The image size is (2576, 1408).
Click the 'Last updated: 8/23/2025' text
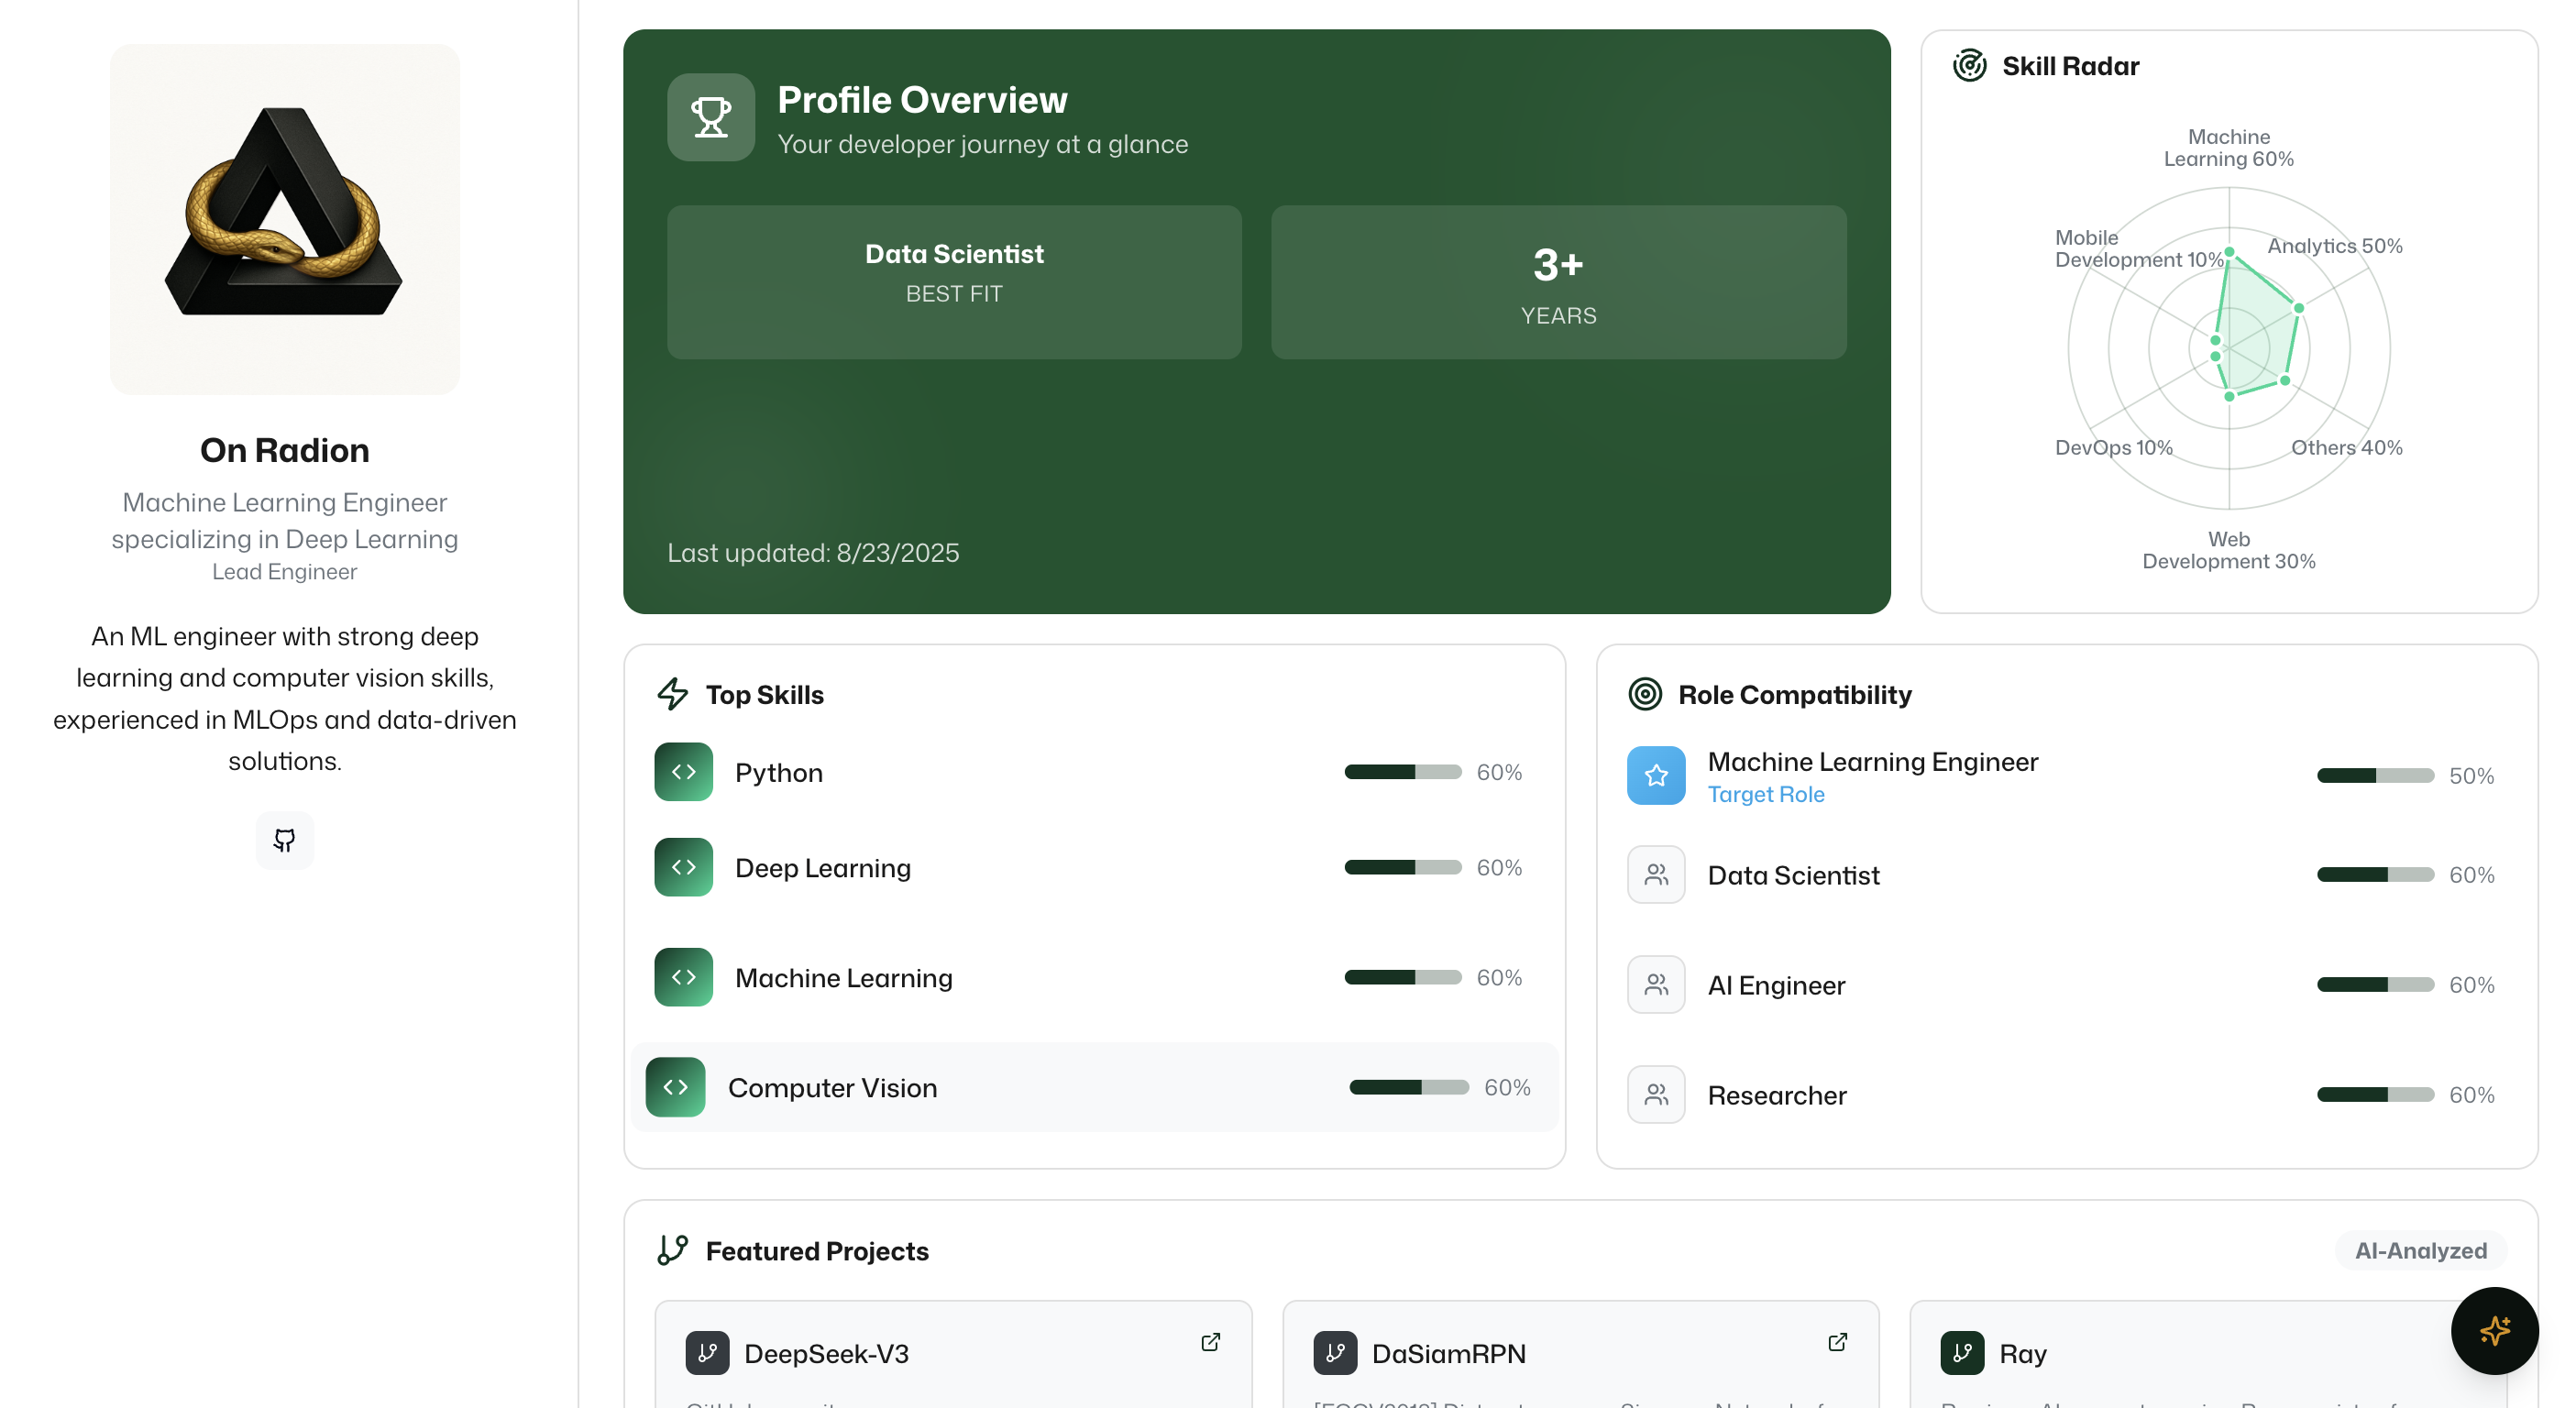click(813, 553)
